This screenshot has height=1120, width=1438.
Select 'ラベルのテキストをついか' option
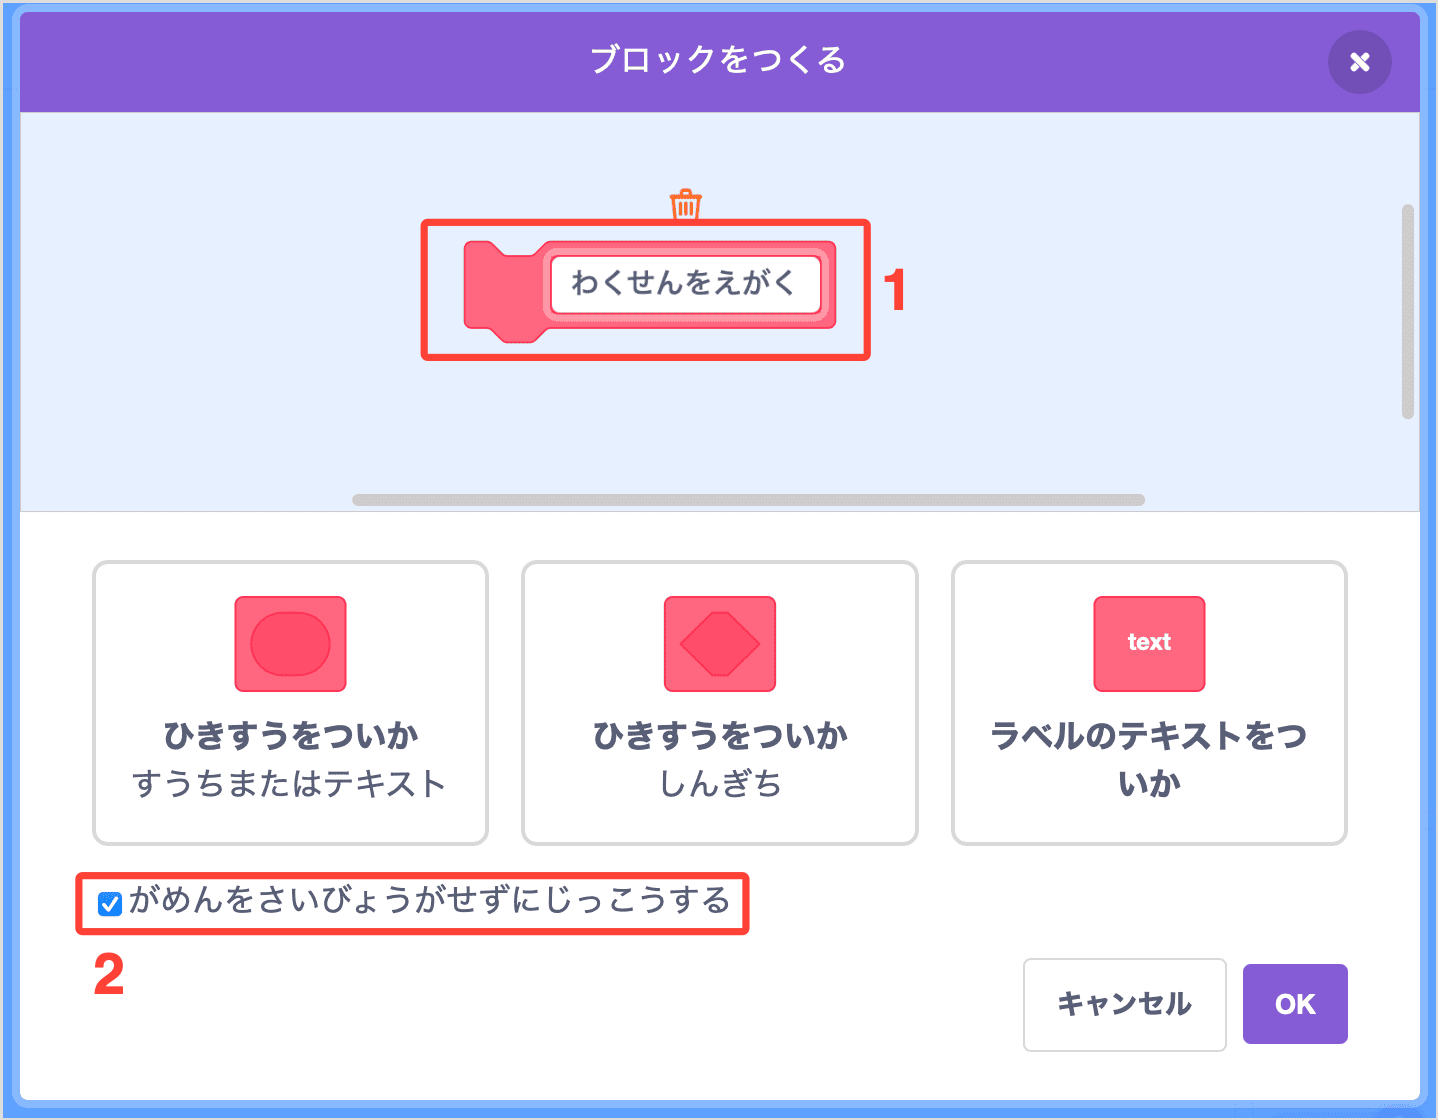click(1148, 702)
